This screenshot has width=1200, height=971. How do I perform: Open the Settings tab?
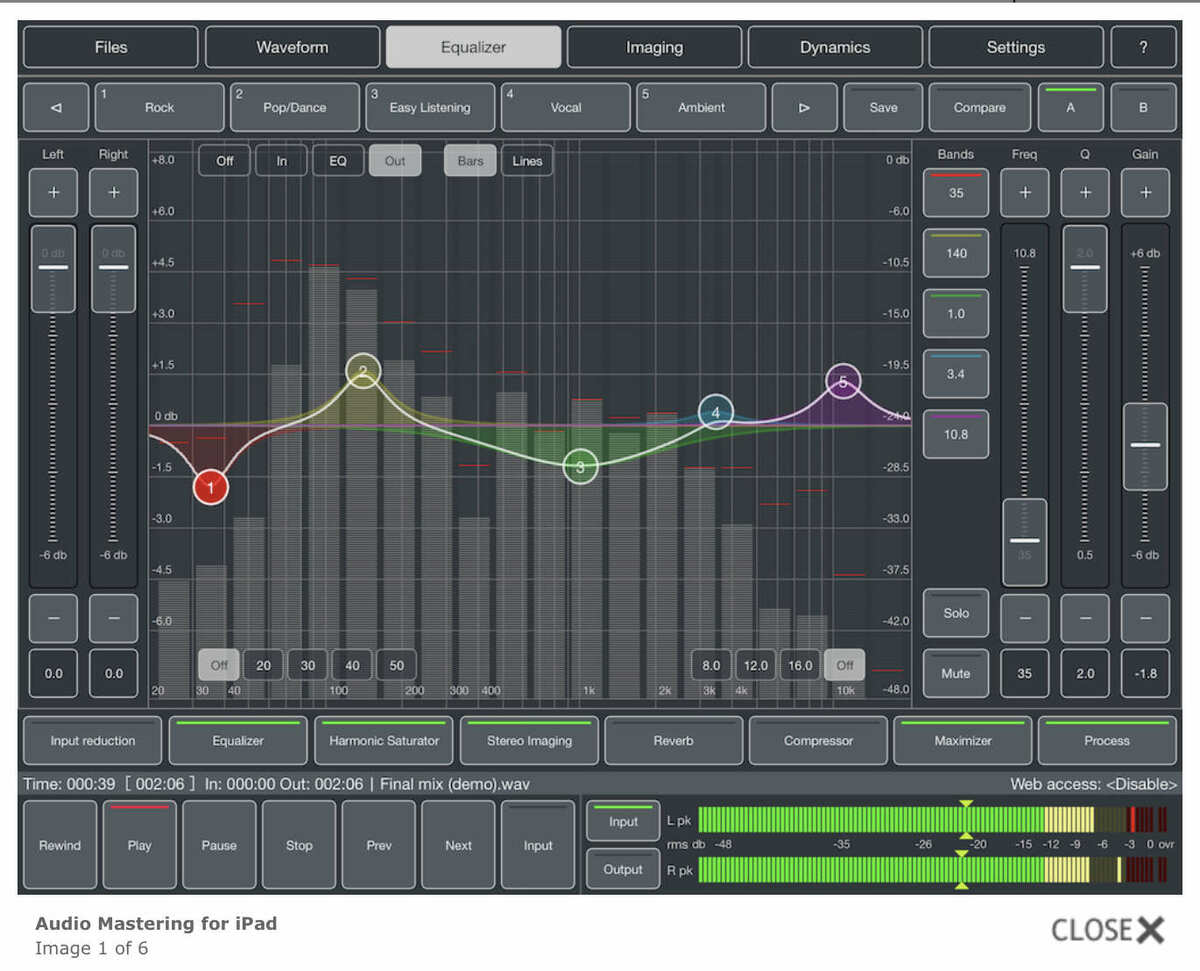click(x=1016, y=47)
